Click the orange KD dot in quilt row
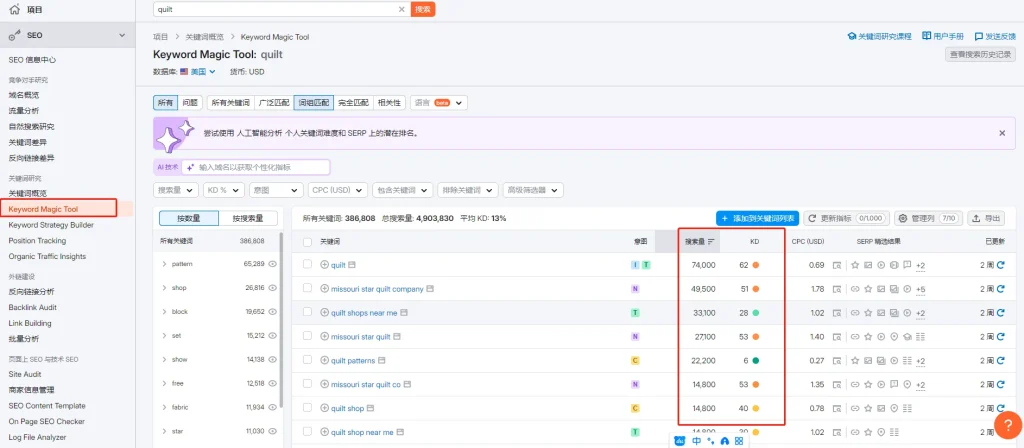Screen dimensions: 1024x448 coord(756,265)
